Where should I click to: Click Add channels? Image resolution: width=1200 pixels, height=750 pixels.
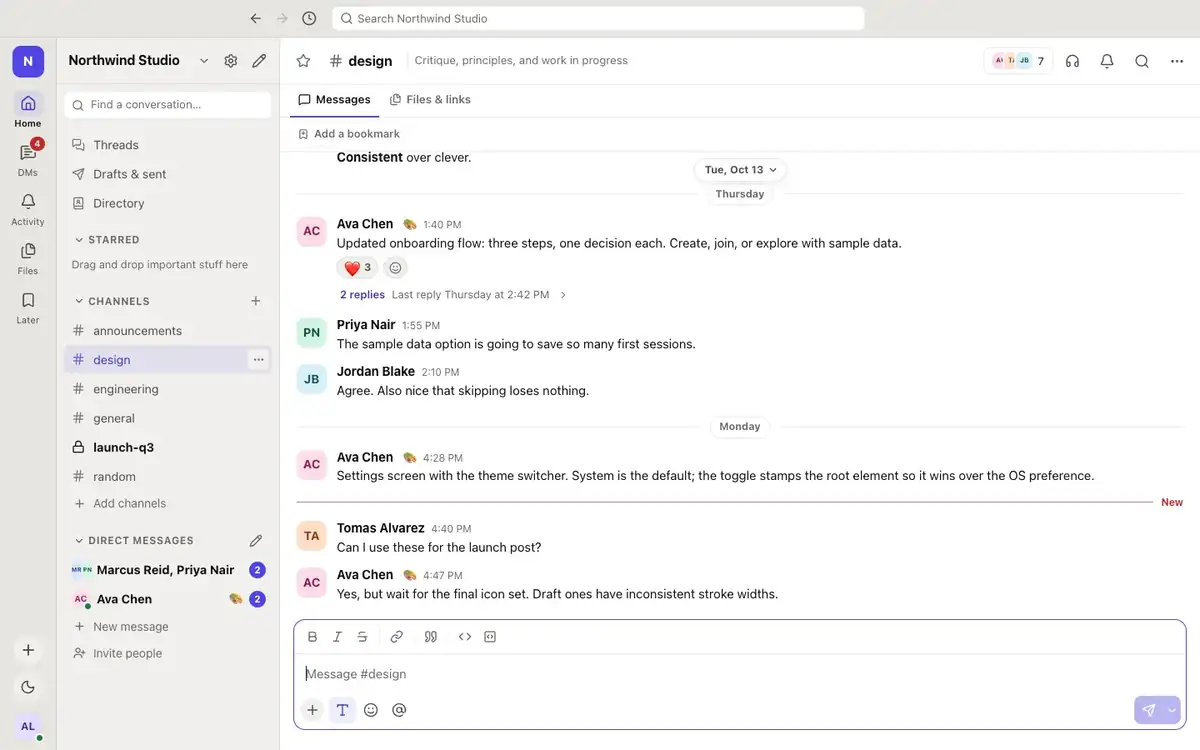coord(168,503)
